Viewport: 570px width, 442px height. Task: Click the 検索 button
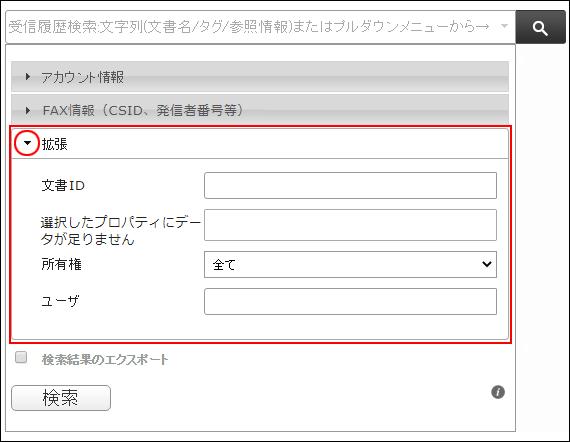[x=61, y=398]
